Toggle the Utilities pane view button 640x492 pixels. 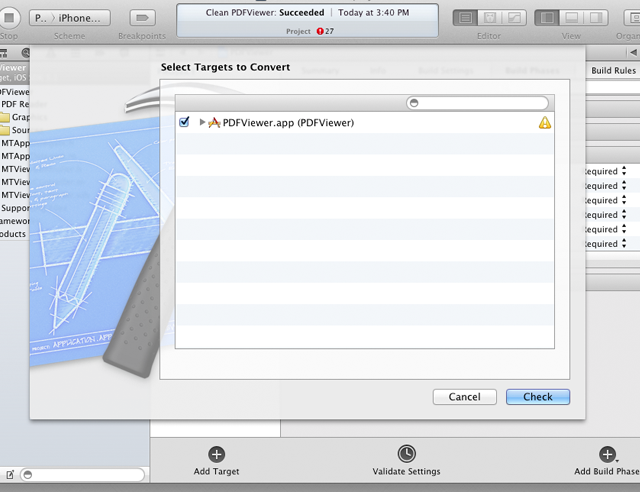tap(596, 18)
